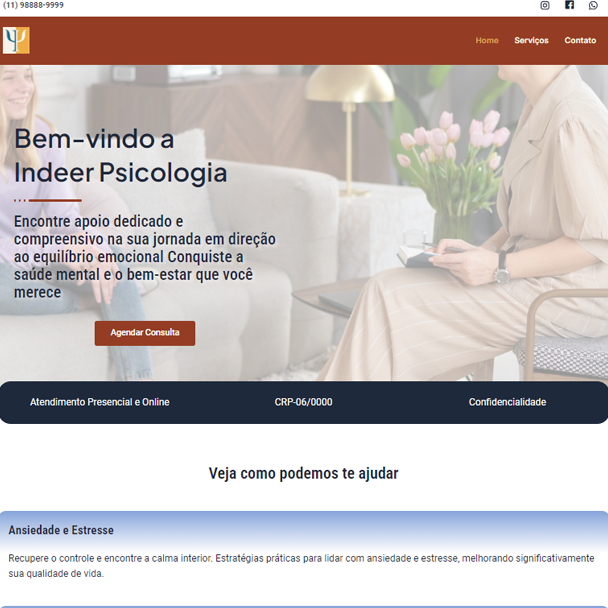Click the Atendimento Presencial e Online label

pyautogui.click(x=100, y=402)
